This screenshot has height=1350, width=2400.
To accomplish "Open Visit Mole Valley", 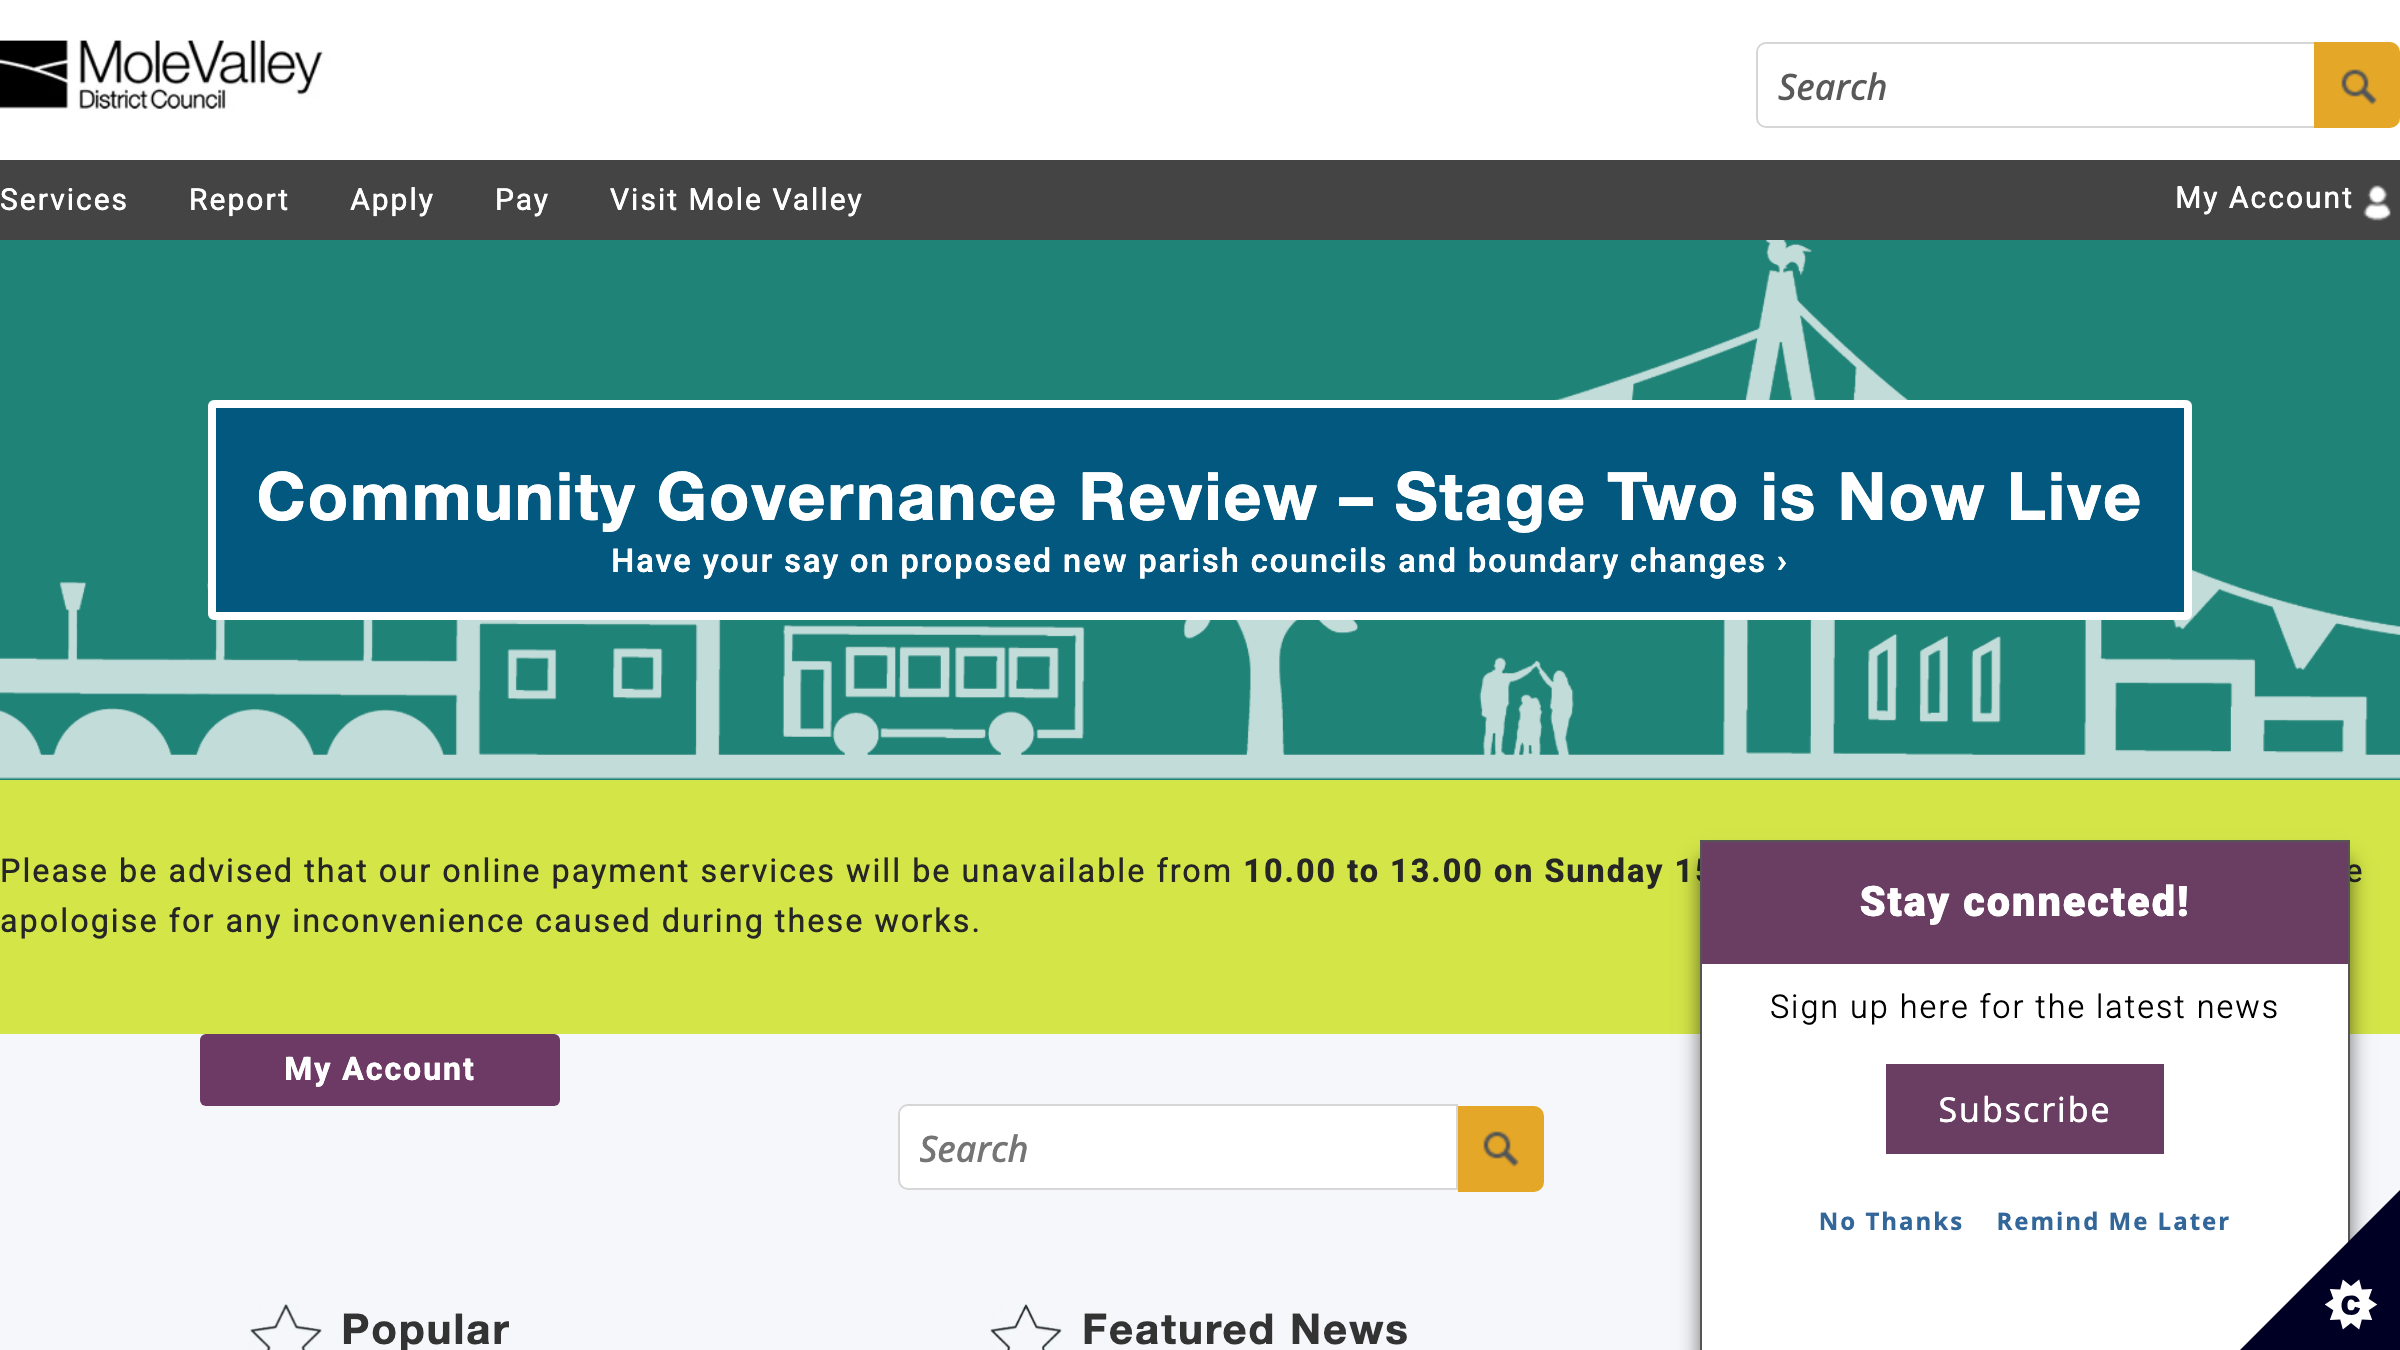I will click(737, 199).
